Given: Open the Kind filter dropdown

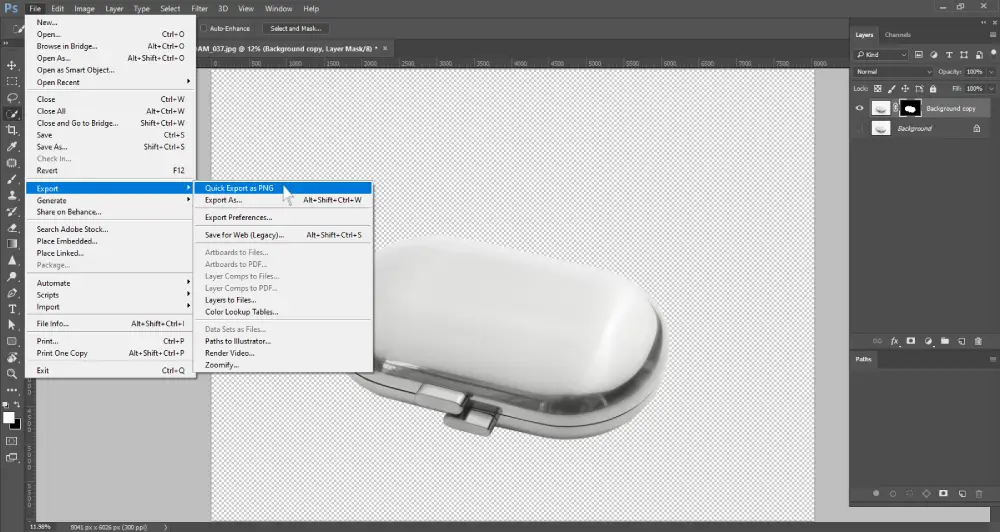Looking at the screenshot, I should [x=881, y=55].
